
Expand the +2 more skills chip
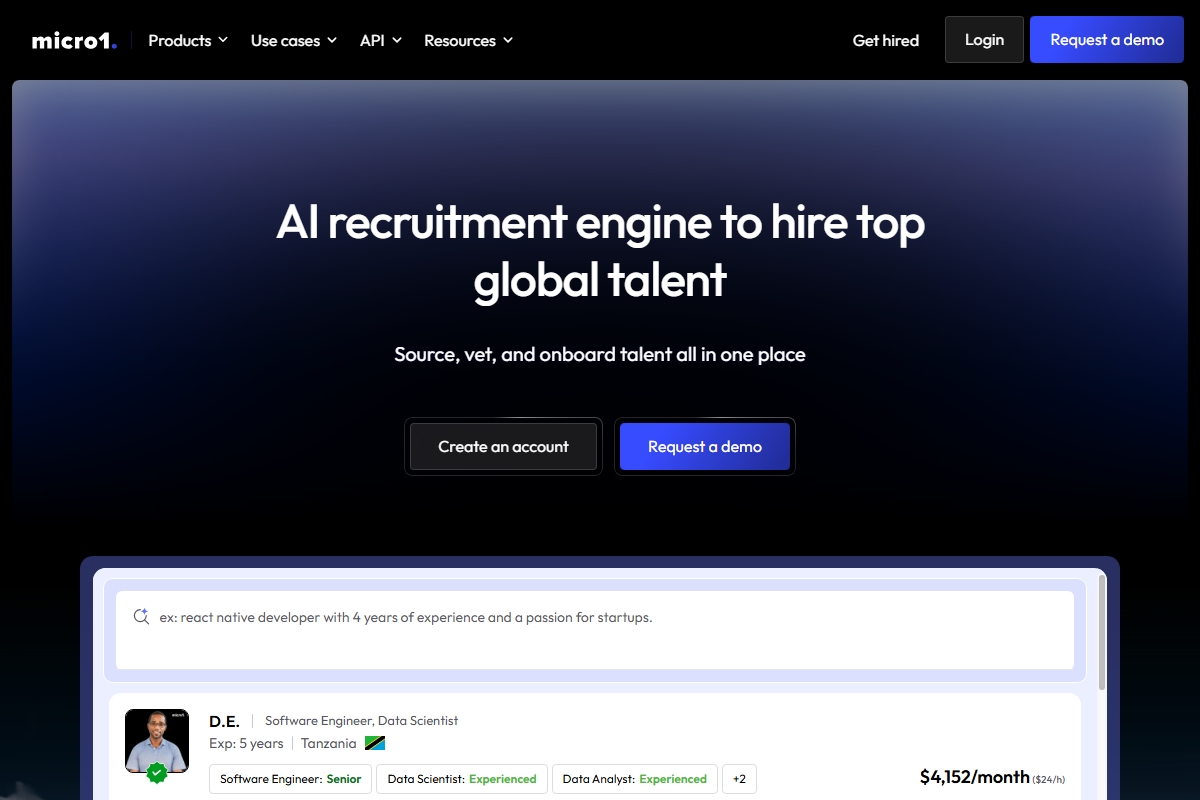tap(739, 779)
